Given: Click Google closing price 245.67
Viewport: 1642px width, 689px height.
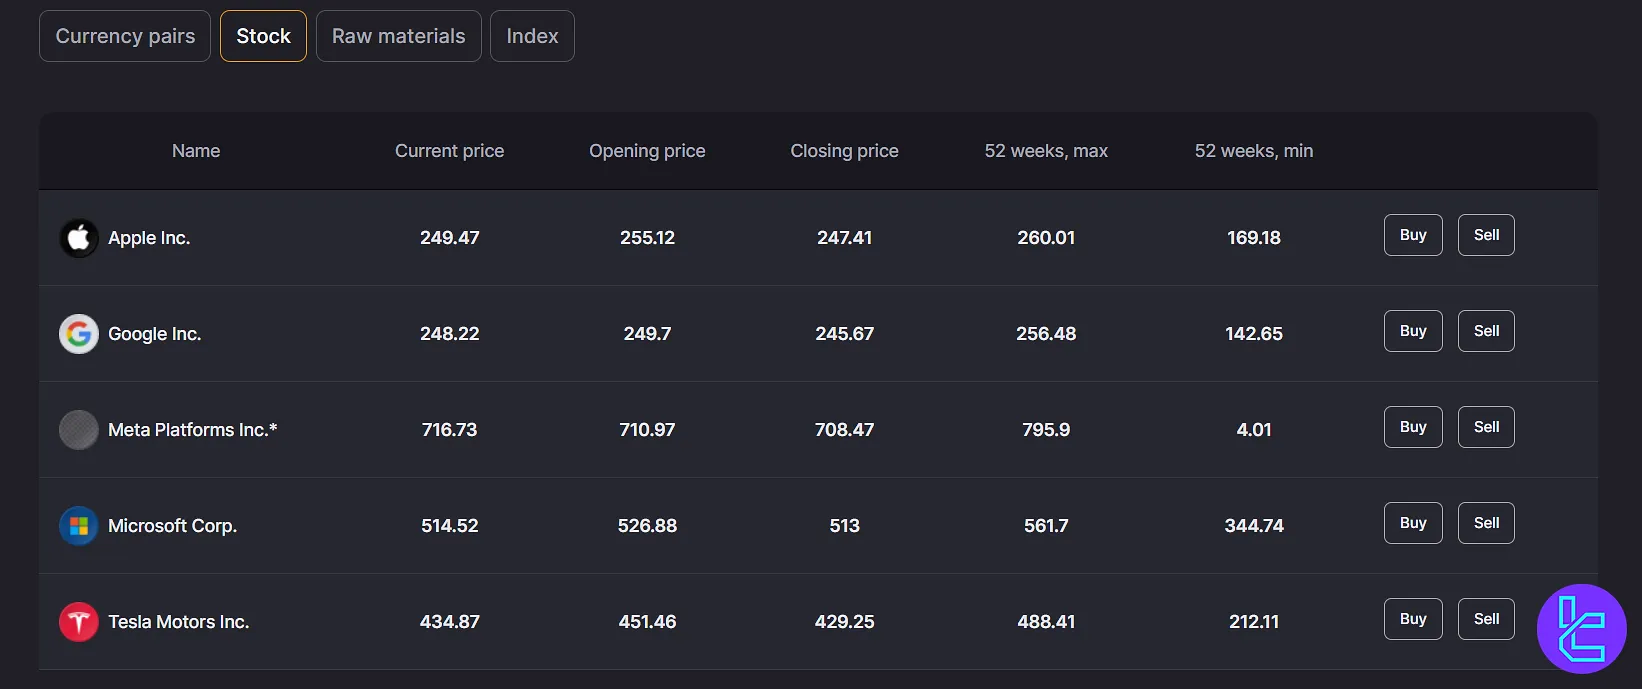Looking at the screenshot, I should click(844, 334).
